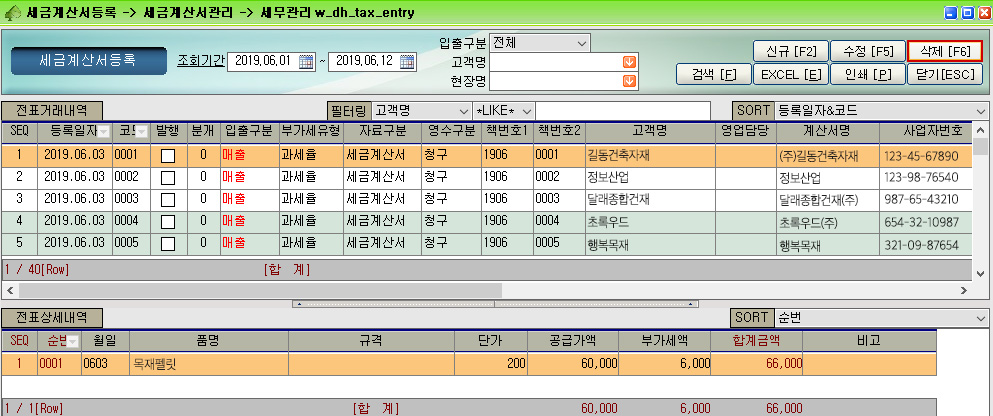The image size is (993, 416).
Task: Click the top grid scroll-up arrow
Action: [981, 130]
